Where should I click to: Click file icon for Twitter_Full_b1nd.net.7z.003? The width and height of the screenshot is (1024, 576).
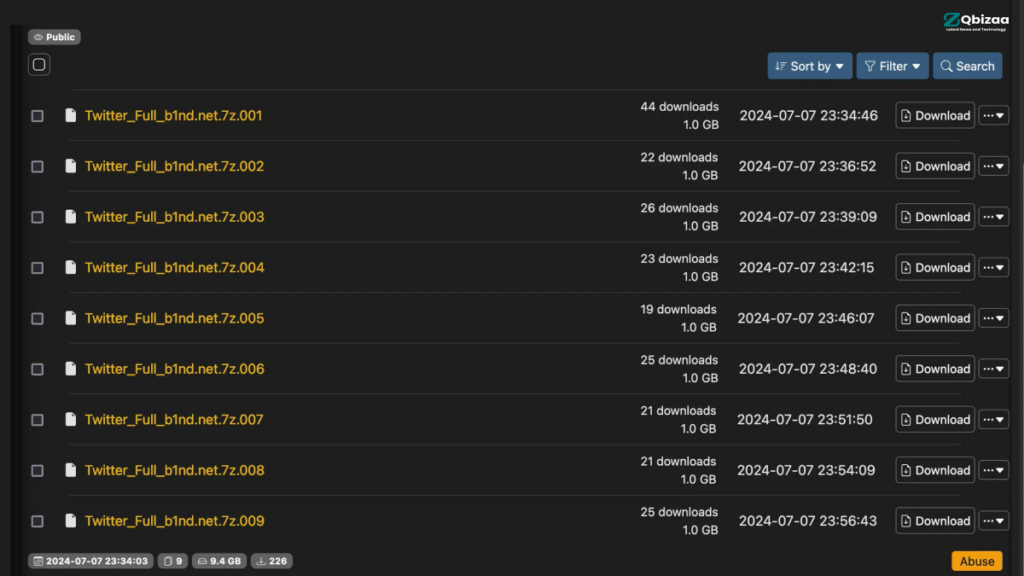click(71, 217)
